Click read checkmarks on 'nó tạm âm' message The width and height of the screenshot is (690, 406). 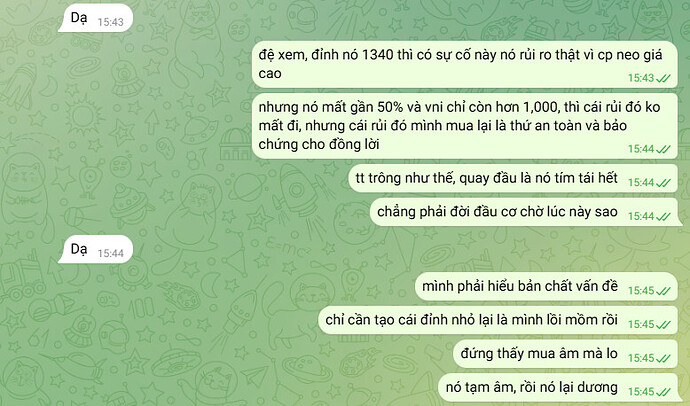[x=663, y=392]
